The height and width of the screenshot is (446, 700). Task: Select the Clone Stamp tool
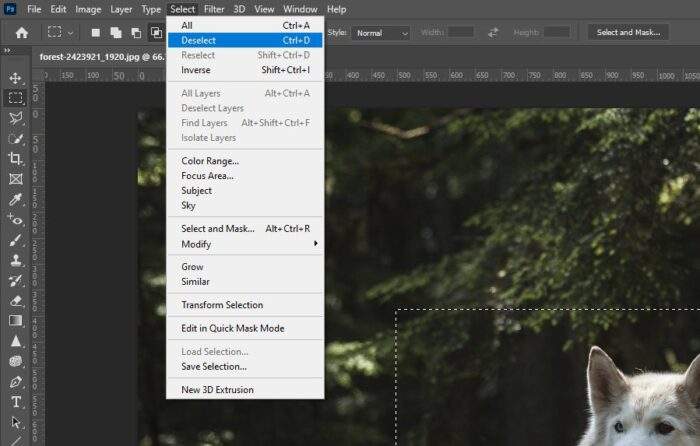[x=16, y=260]
